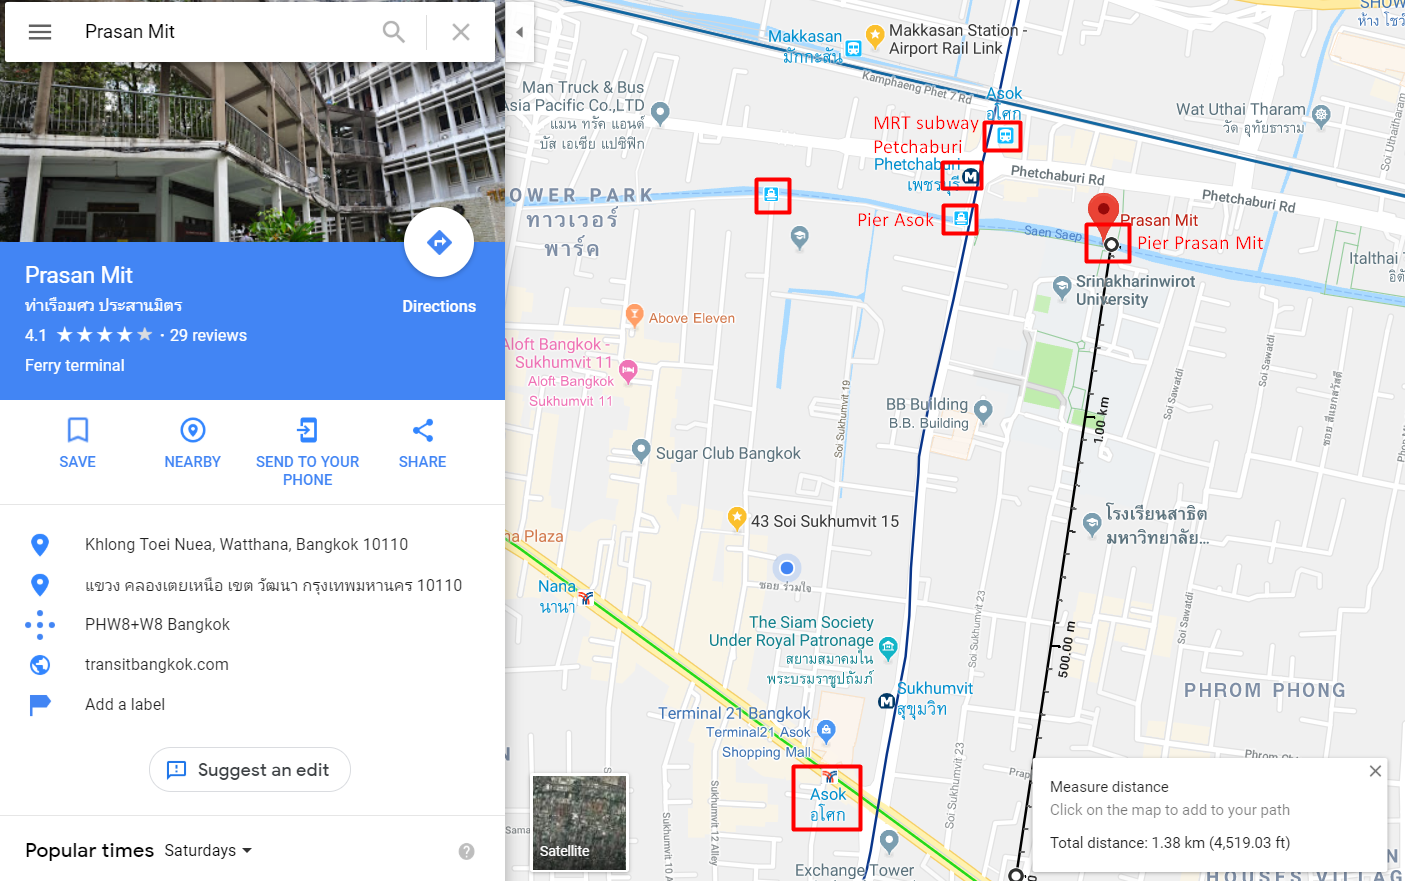1405x881 pixels.
Task: Send place to your phone
Action: 308,452
